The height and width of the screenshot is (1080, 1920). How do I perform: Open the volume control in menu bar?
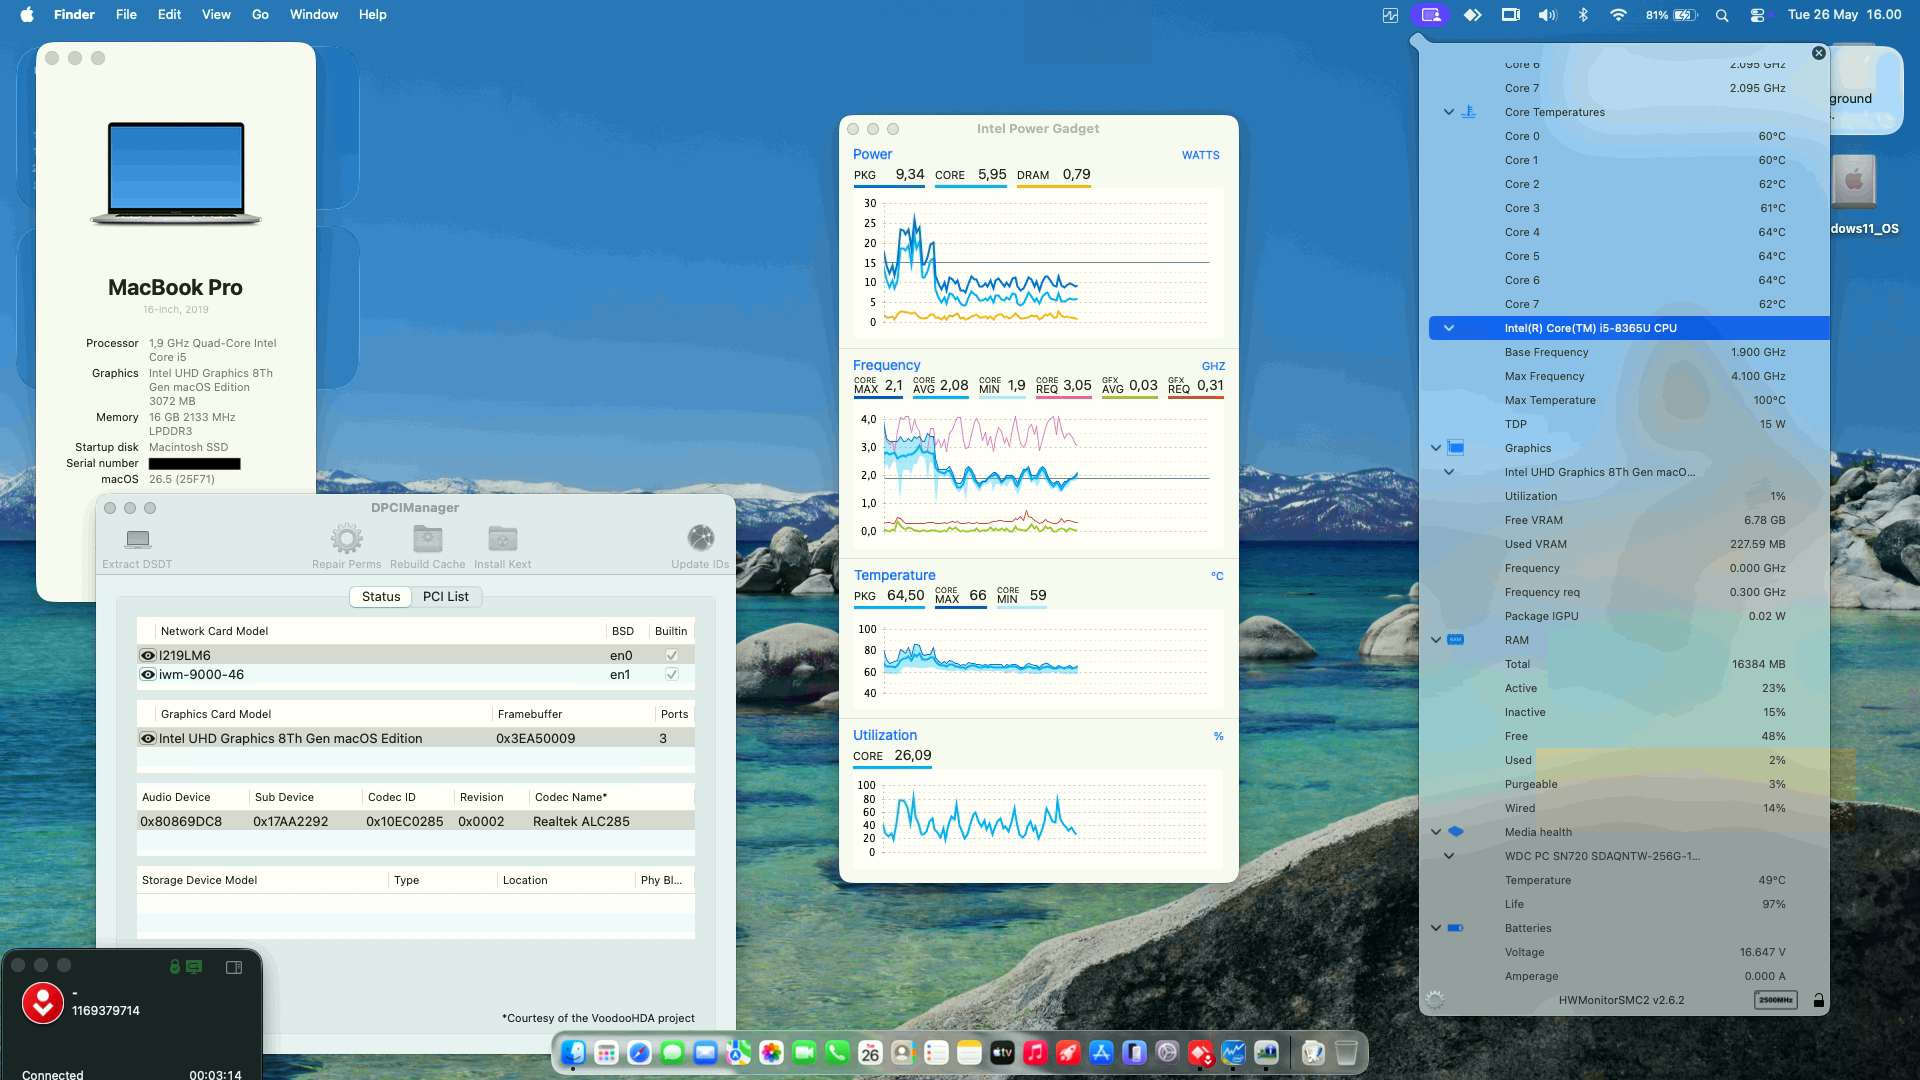pos(1547,15)
